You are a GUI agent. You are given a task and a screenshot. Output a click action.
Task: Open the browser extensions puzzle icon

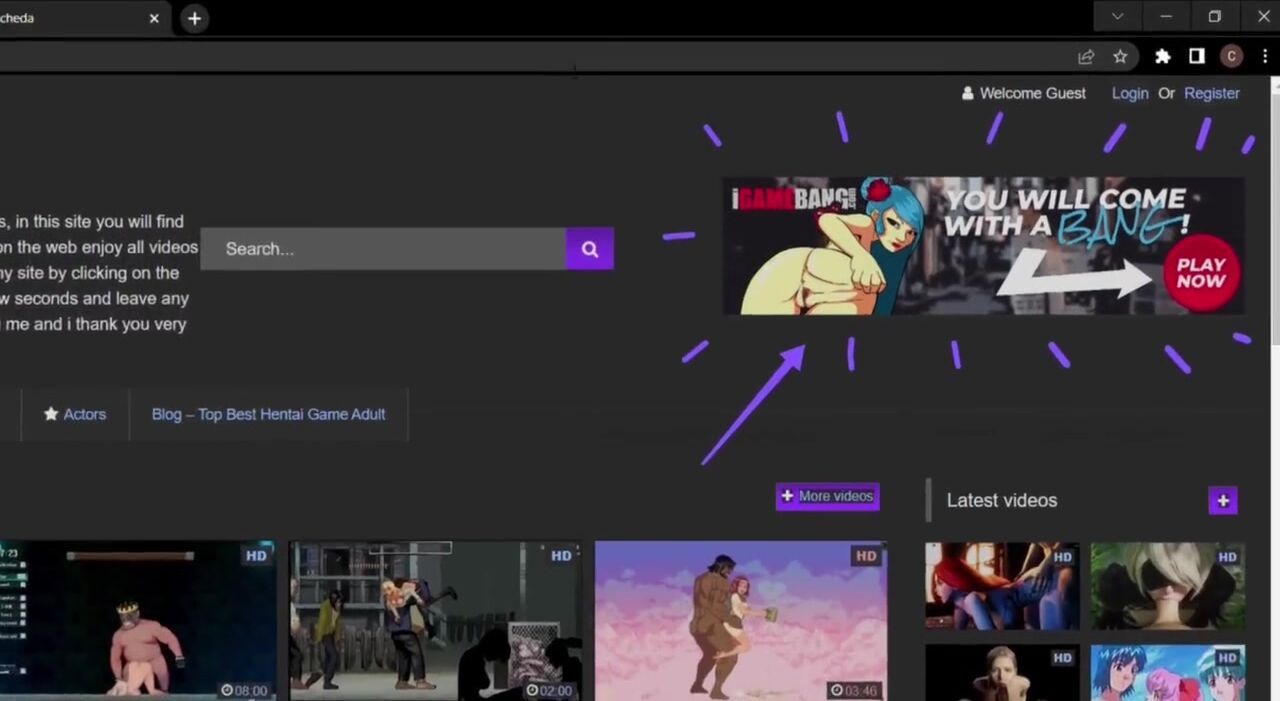(1162, 57)
